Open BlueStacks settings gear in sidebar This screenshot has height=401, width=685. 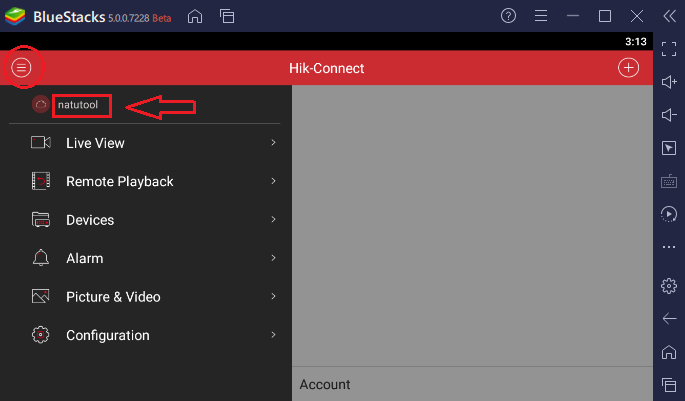669,286
